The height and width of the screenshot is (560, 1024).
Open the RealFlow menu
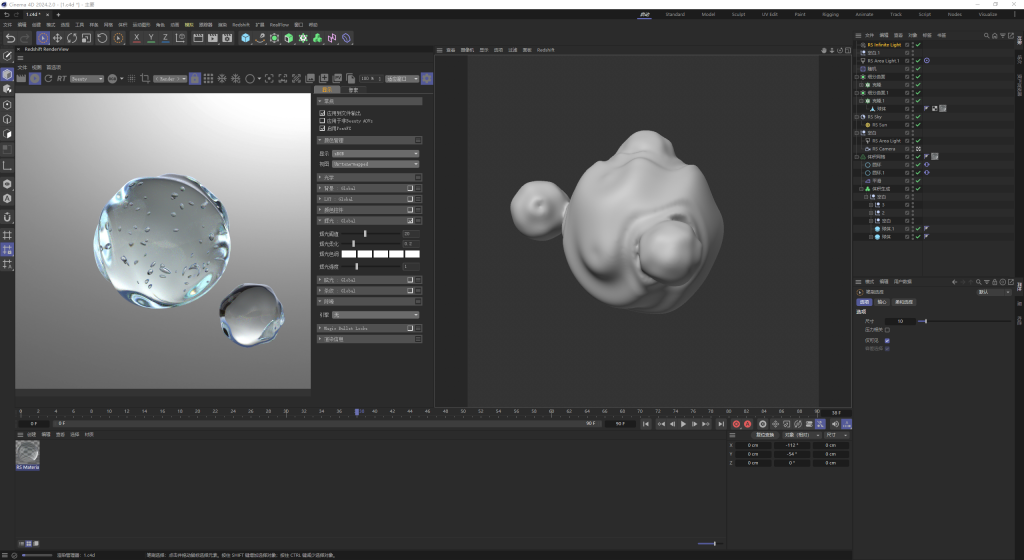[279, 25]
